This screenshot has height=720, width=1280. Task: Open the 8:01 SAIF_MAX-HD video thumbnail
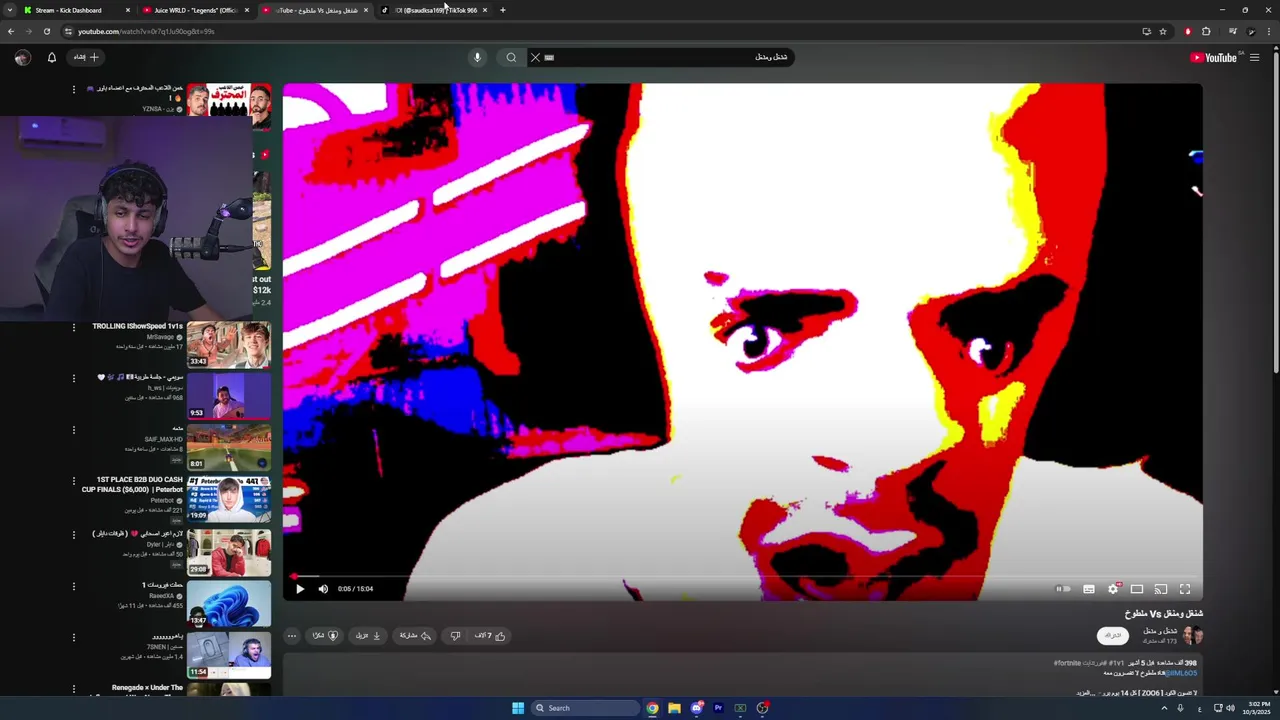pyautogui.click(x=229, y=448)
